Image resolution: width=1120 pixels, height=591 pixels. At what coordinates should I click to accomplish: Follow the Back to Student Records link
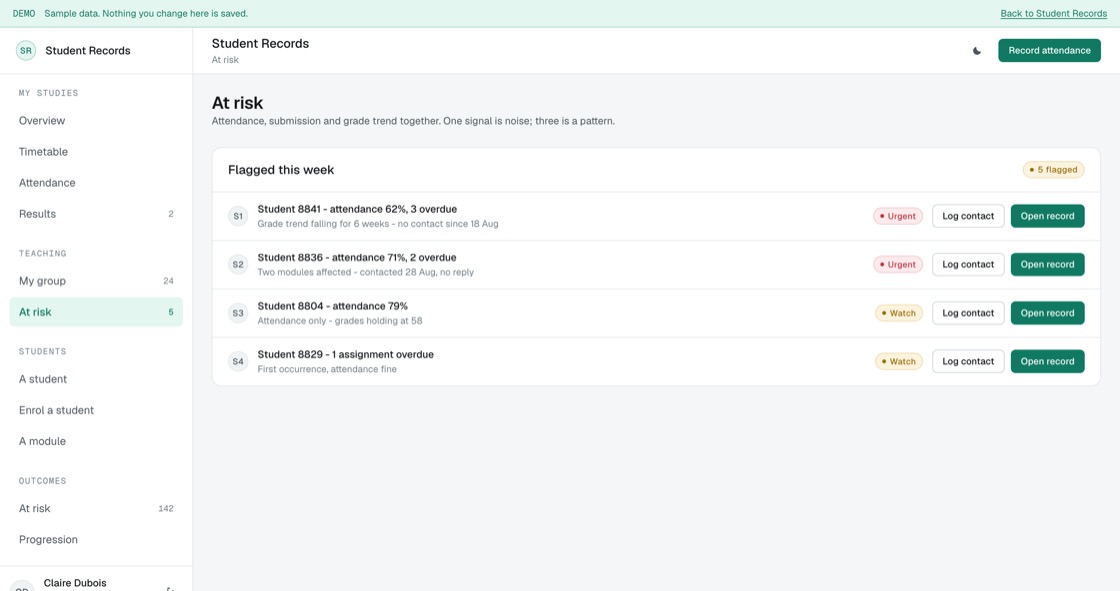click(x=1054, y=14)
